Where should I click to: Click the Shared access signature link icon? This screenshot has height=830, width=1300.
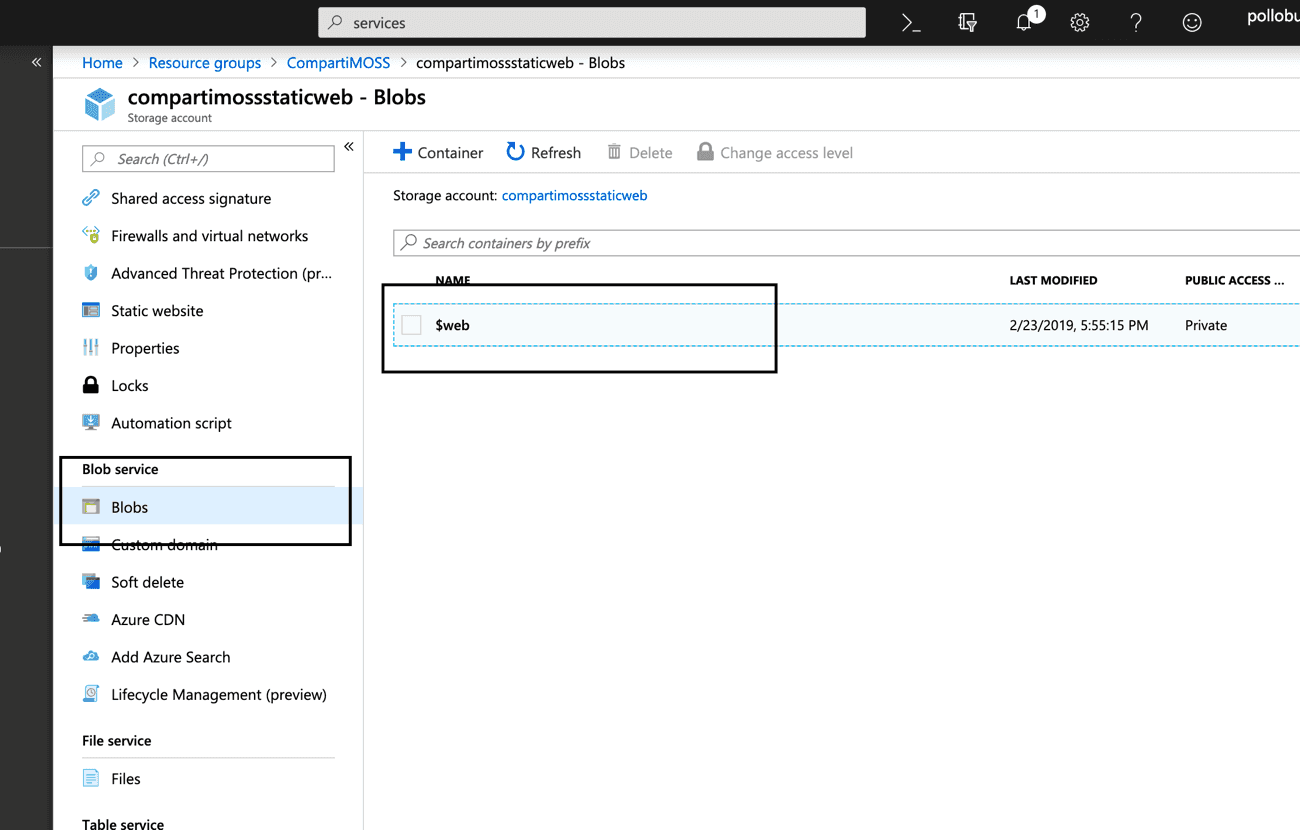tap(91, 198)
